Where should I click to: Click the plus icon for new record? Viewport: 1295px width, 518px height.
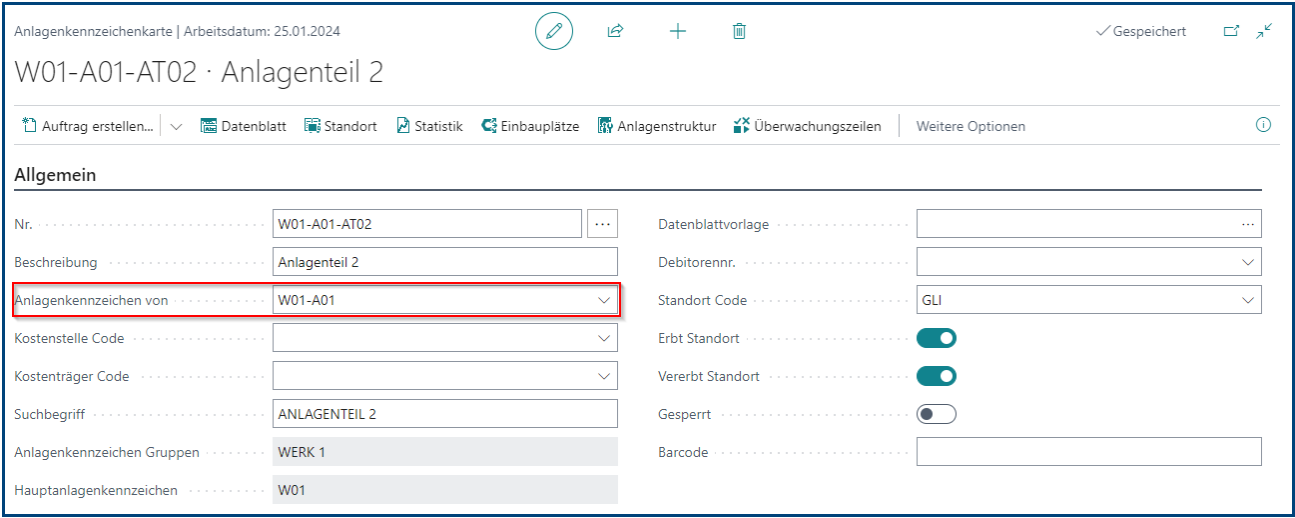677,31
